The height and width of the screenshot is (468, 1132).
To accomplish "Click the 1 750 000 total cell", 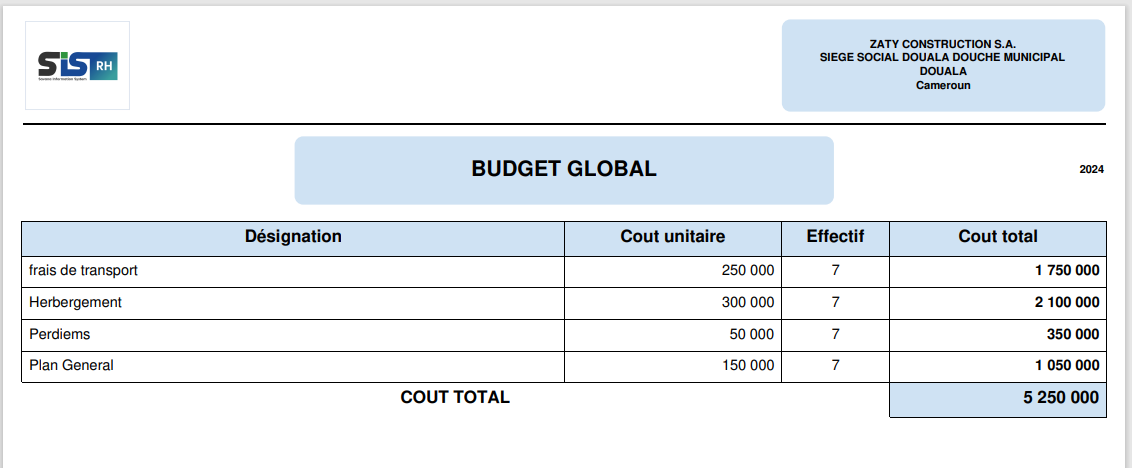I will pyautogui.click(x=998, y=271).
